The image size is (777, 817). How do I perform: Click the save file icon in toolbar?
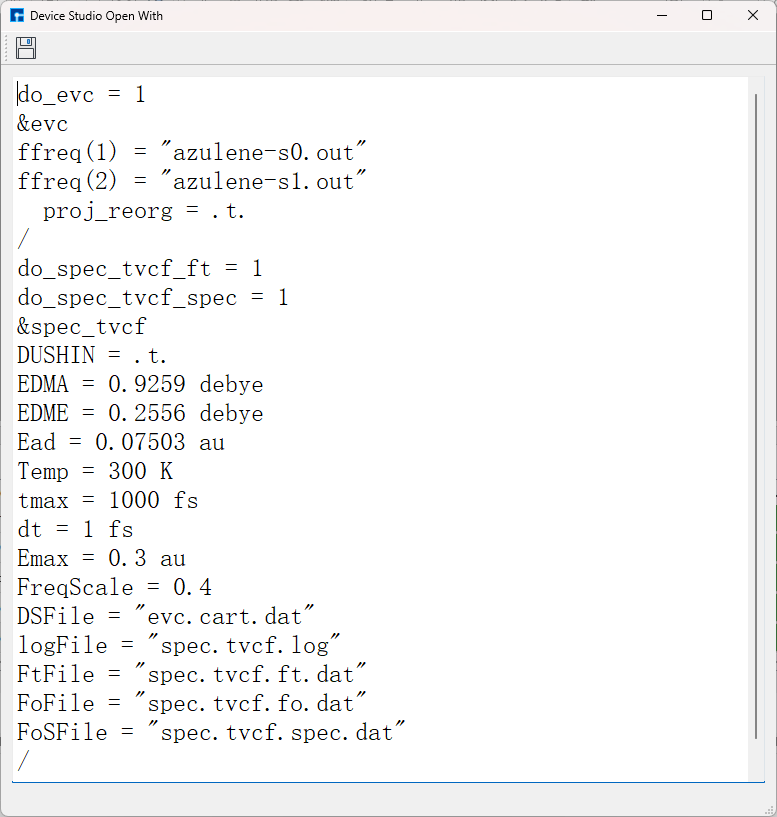click(26, 48)
